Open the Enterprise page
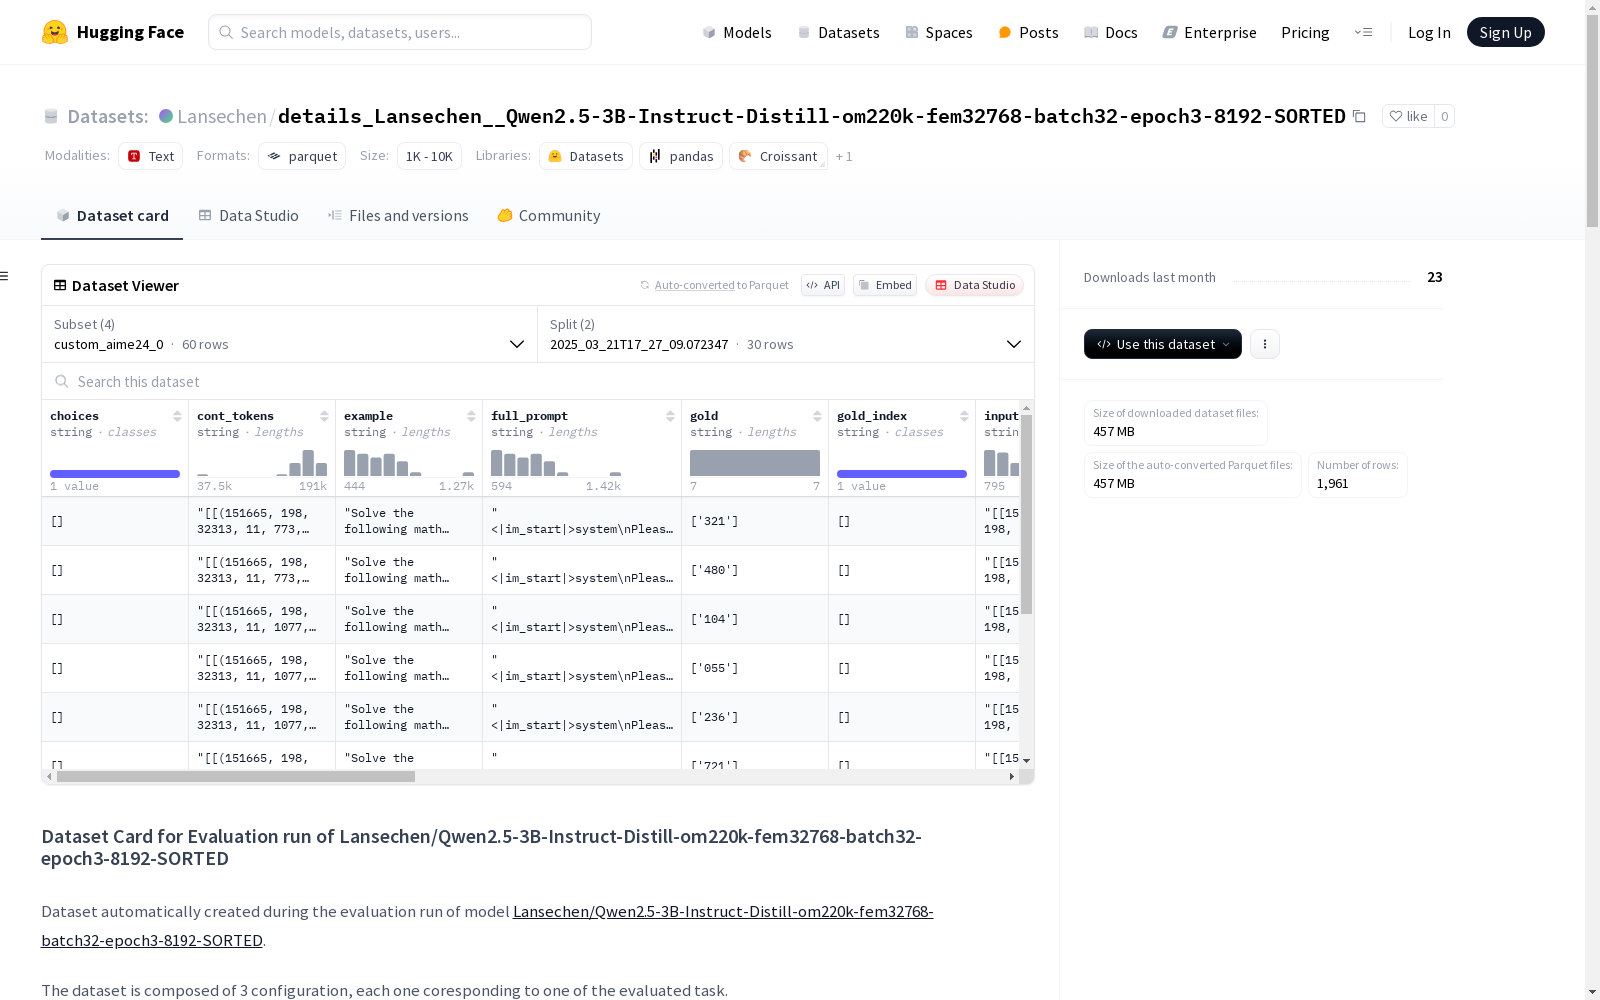The image size is (1600, 1000). (x=1209, y=32)
